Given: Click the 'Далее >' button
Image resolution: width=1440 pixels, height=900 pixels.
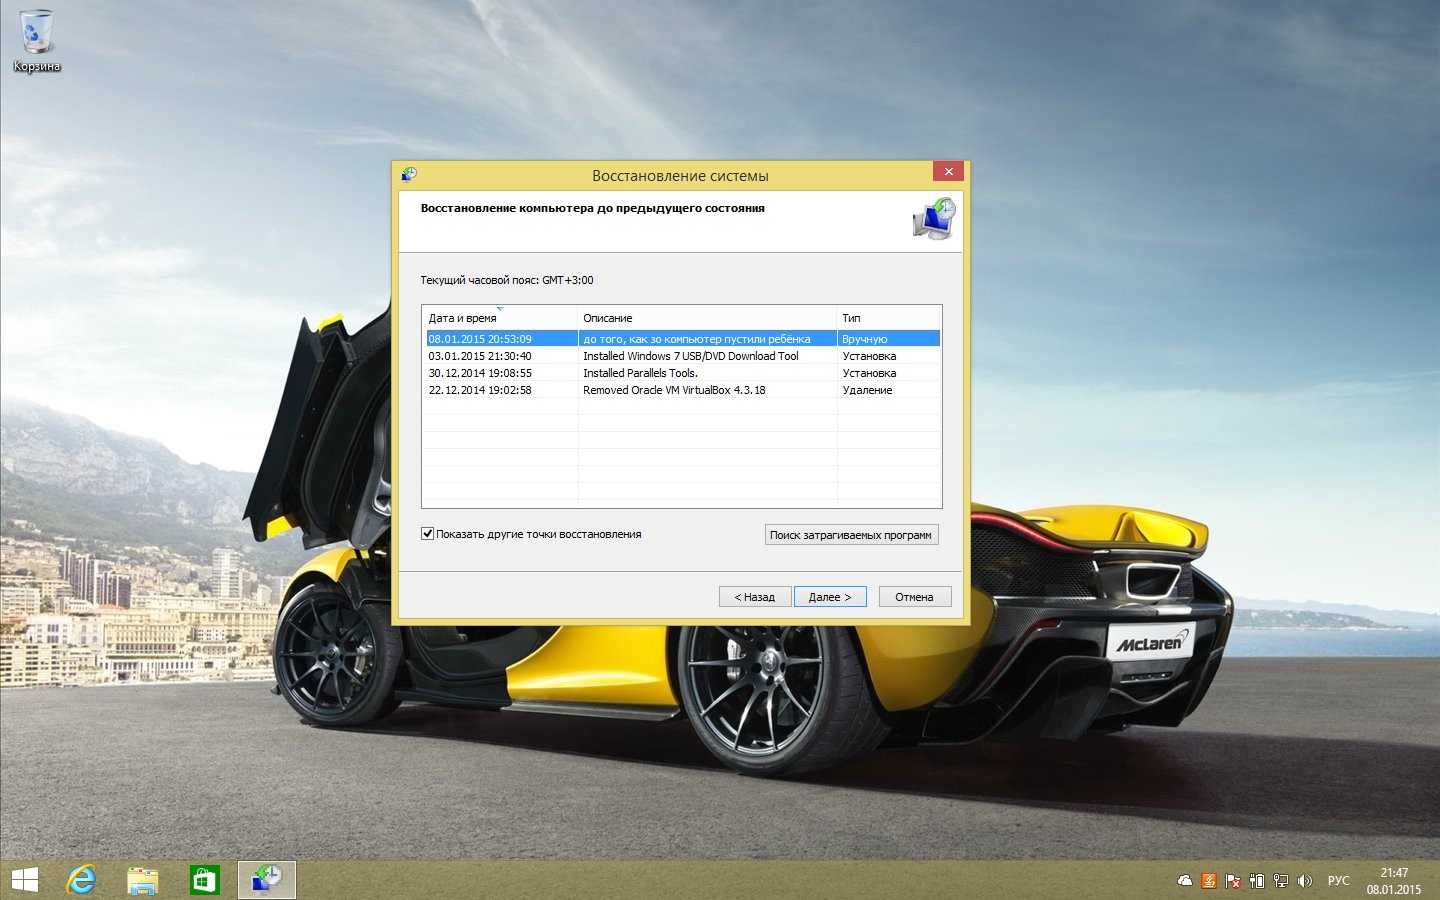Looking at the screenshot, I should pyautogui.click(x=830, y=597).
